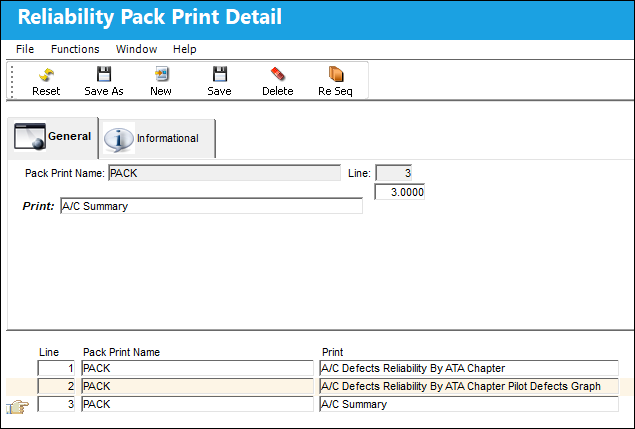Click PACK name in row 2
This screenshot has width=635, height=429.
tap(197, 386)
